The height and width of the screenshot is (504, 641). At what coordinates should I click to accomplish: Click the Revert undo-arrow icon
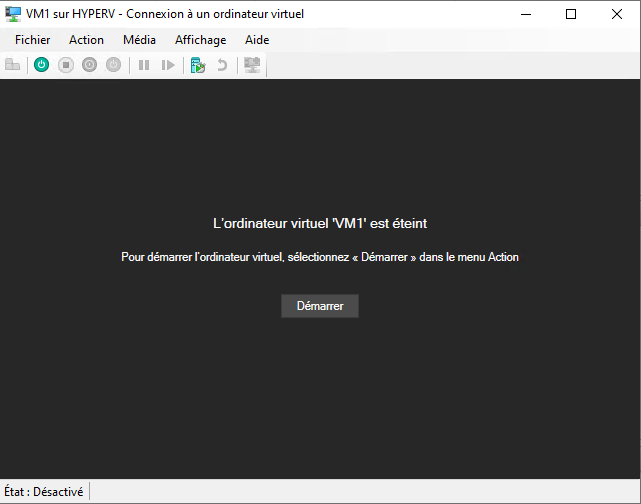point(222,65)
